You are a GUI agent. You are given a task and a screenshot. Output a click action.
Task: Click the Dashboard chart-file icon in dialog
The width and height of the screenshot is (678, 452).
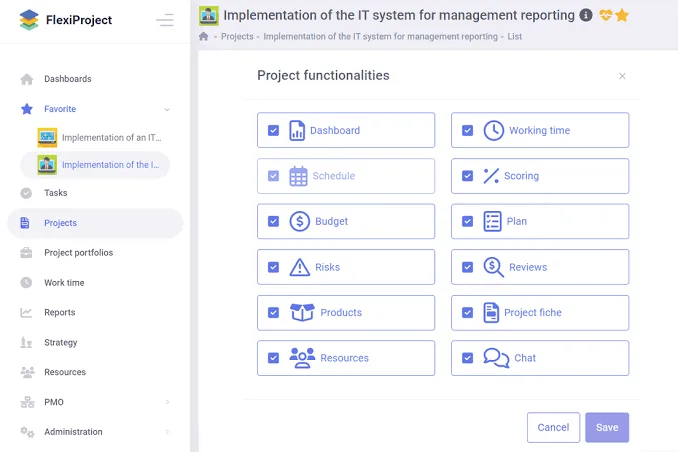pos(297,130)
